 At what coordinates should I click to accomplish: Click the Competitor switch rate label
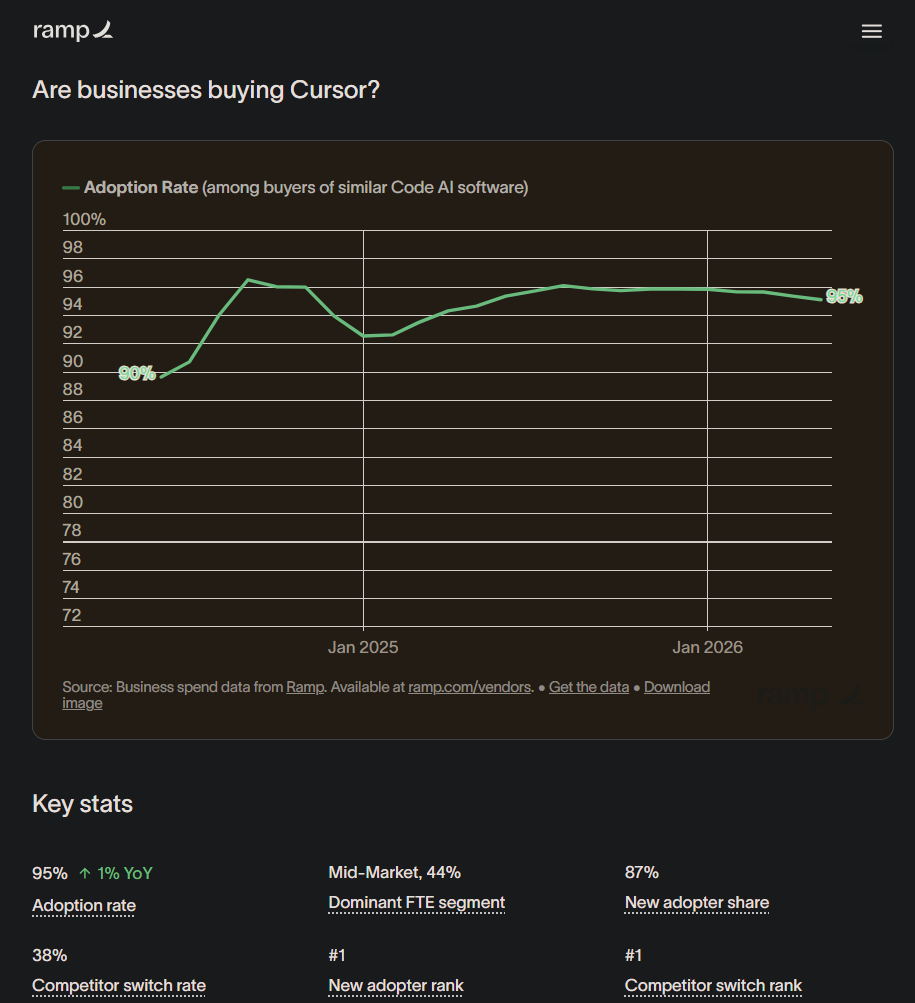tap(119, 986)
